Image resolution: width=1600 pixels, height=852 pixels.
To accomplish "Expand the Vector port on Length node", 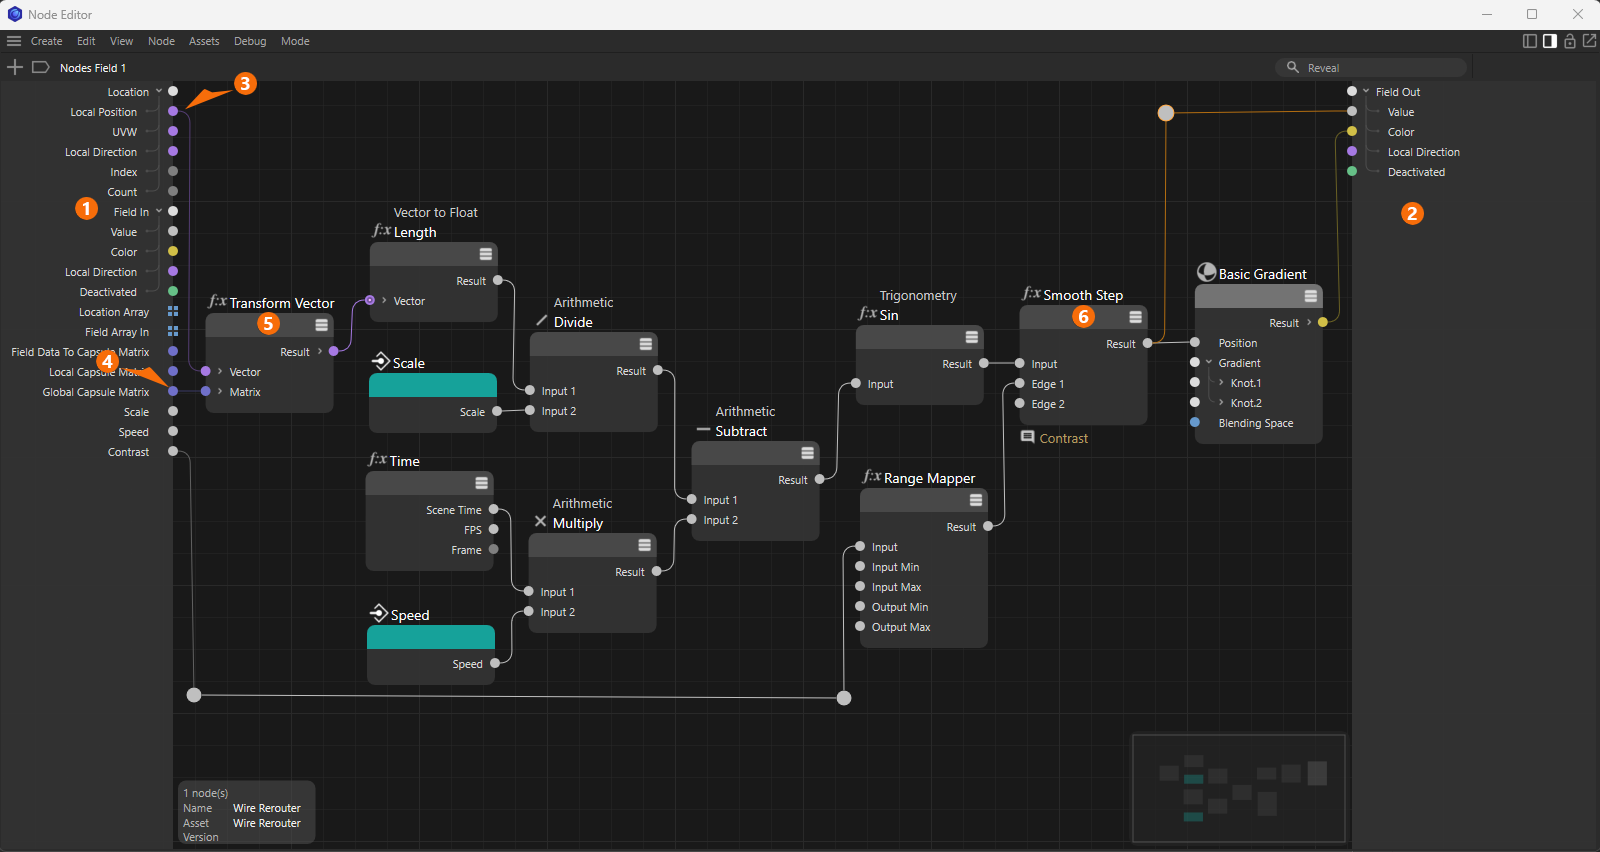I will (x=384, y=300).
